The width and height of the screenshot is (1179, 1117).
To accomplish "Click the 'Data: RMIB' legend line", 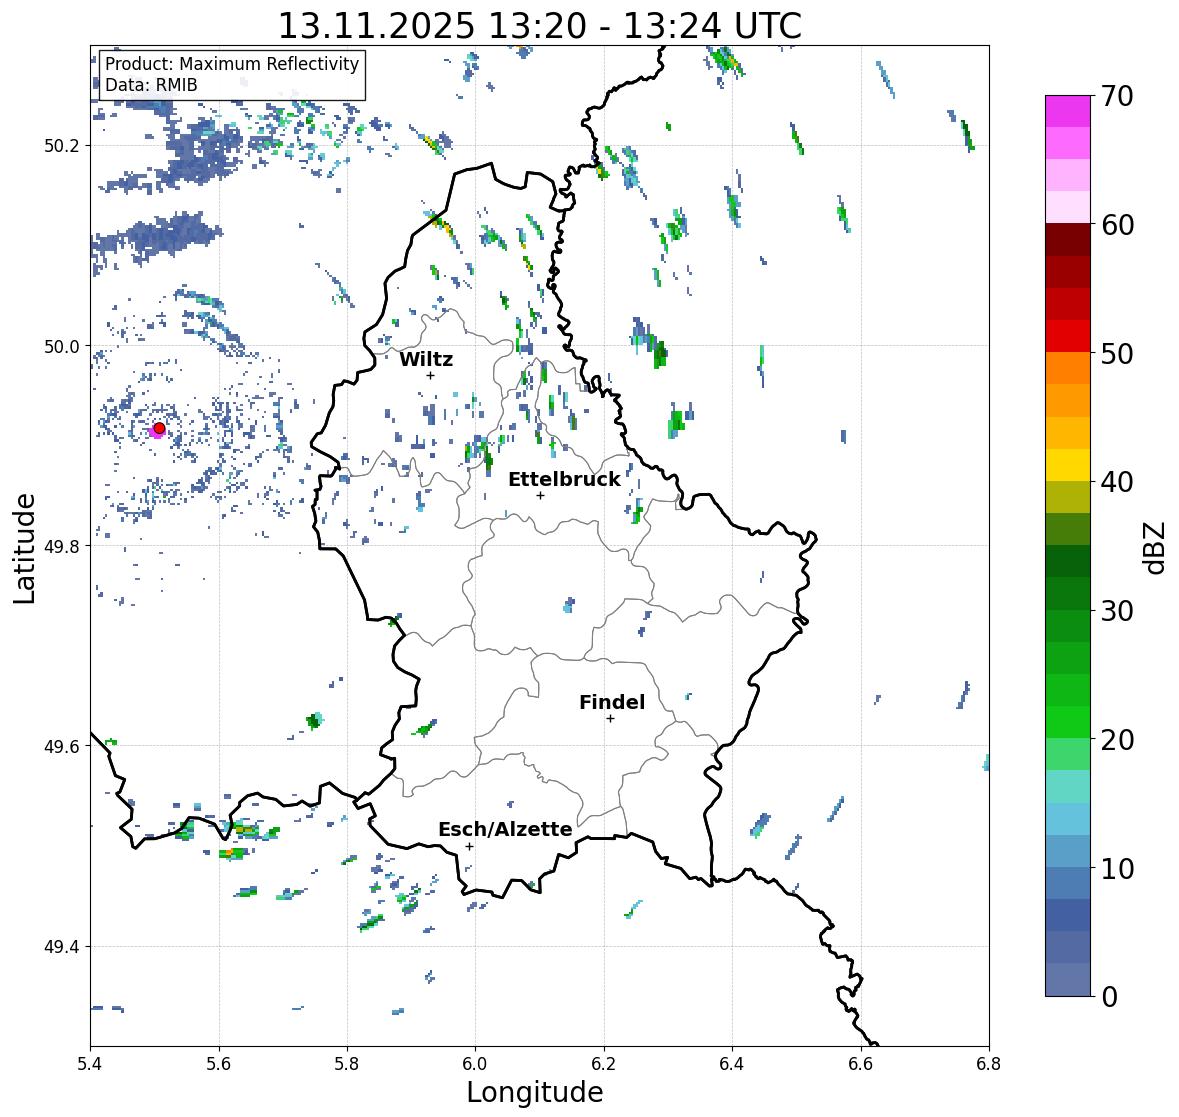I will coord(151,85).
